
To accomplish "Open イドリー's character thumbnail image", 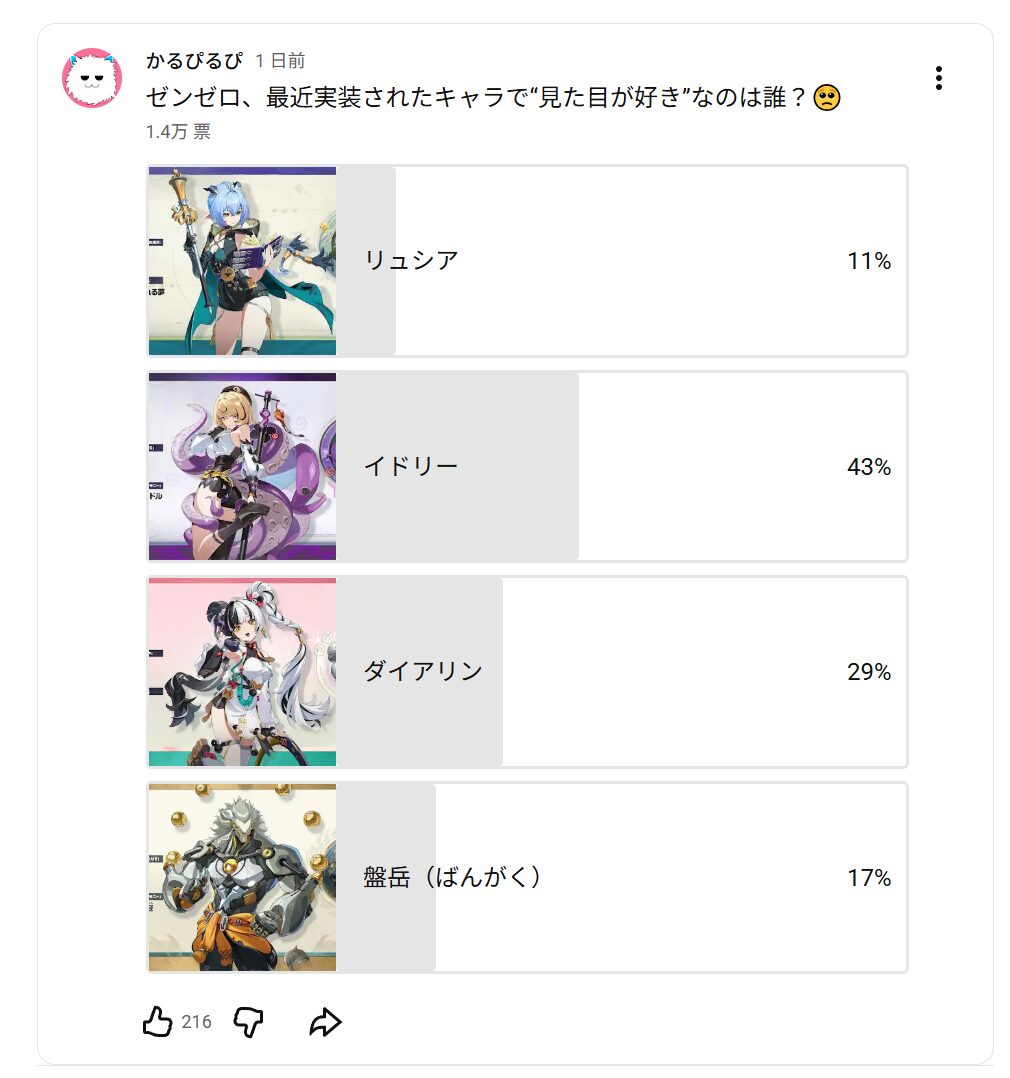I will point(241,466).
